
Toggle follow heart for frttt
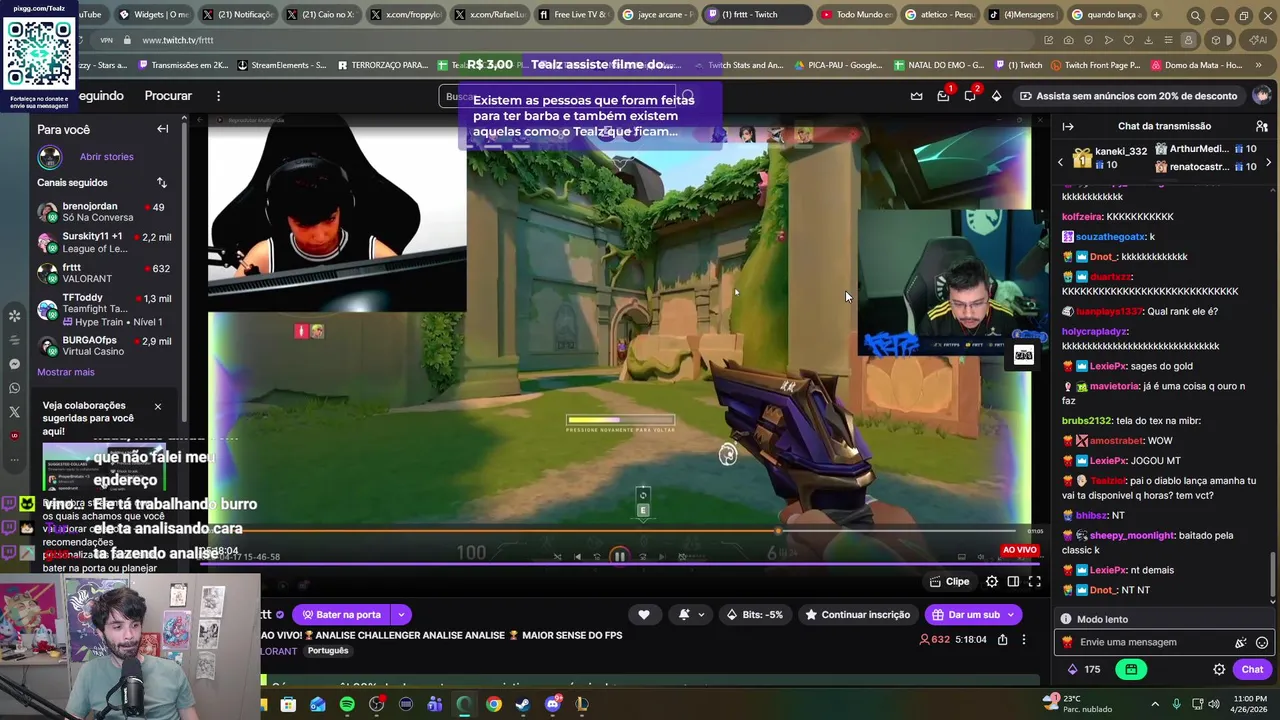[x=644, y=615]
